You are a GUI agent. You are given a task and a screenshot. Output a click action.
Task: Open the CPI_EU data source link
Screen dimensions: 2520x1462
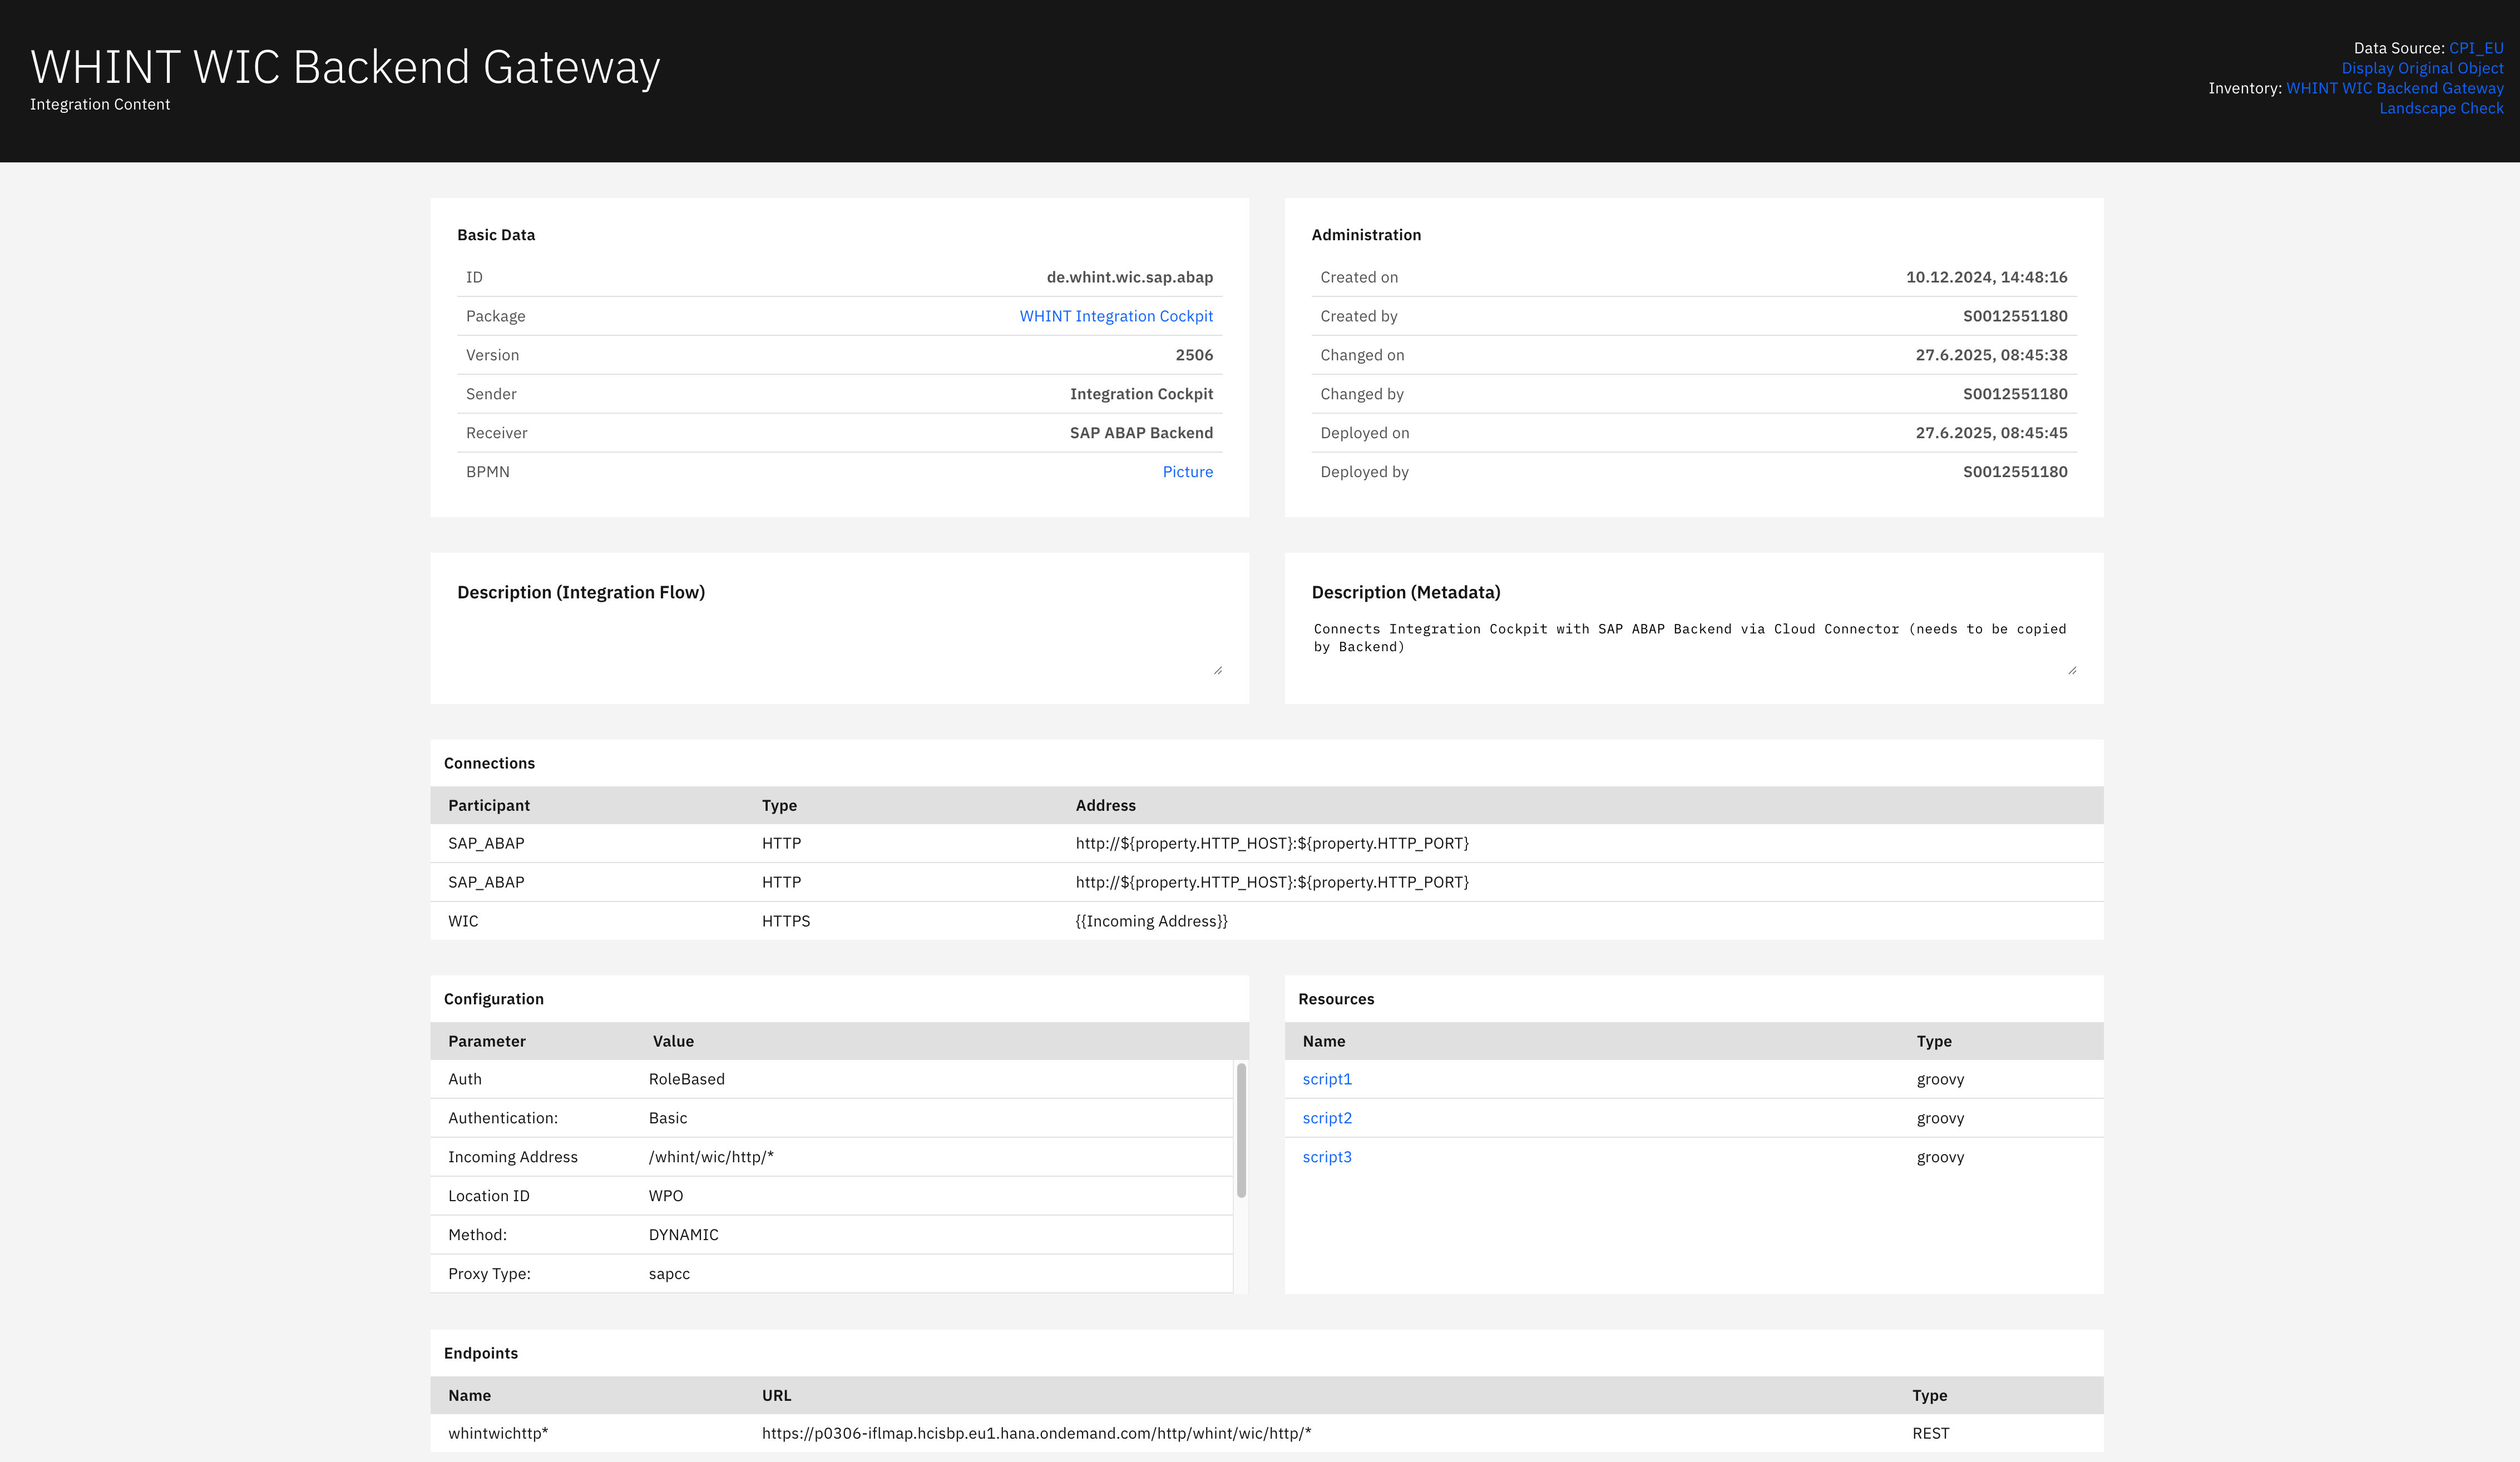point(2476,48)
